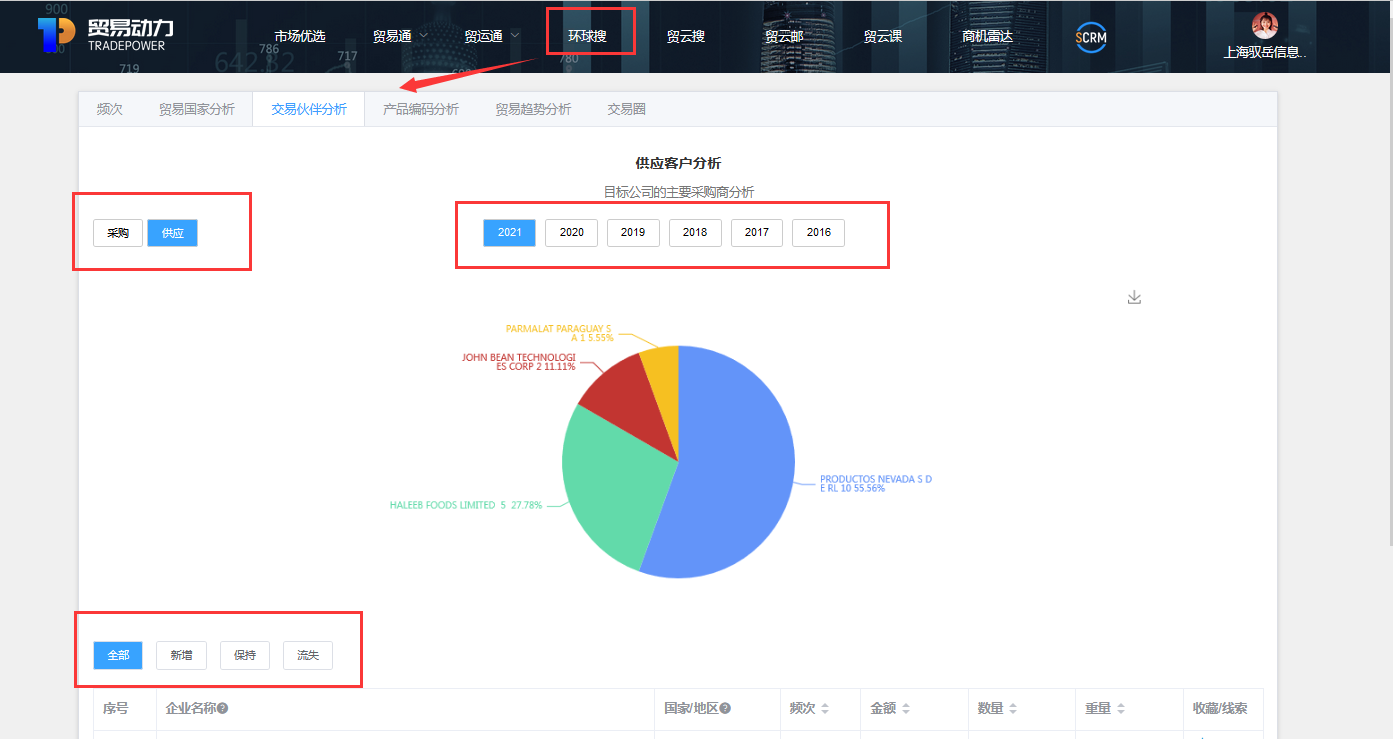Viewport: 1393px width, 739px height.
Task: Click the PARMALAT PARAGUAY chart label
Action: coord(559,333)
